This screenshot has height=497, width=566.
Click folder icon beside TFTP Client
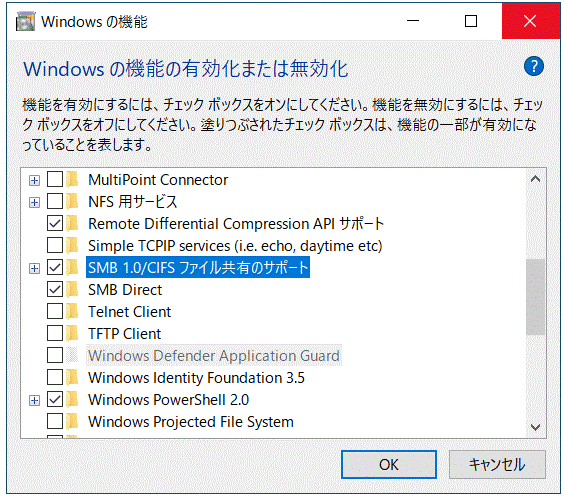pyautogui.click(x=73, y=333)
